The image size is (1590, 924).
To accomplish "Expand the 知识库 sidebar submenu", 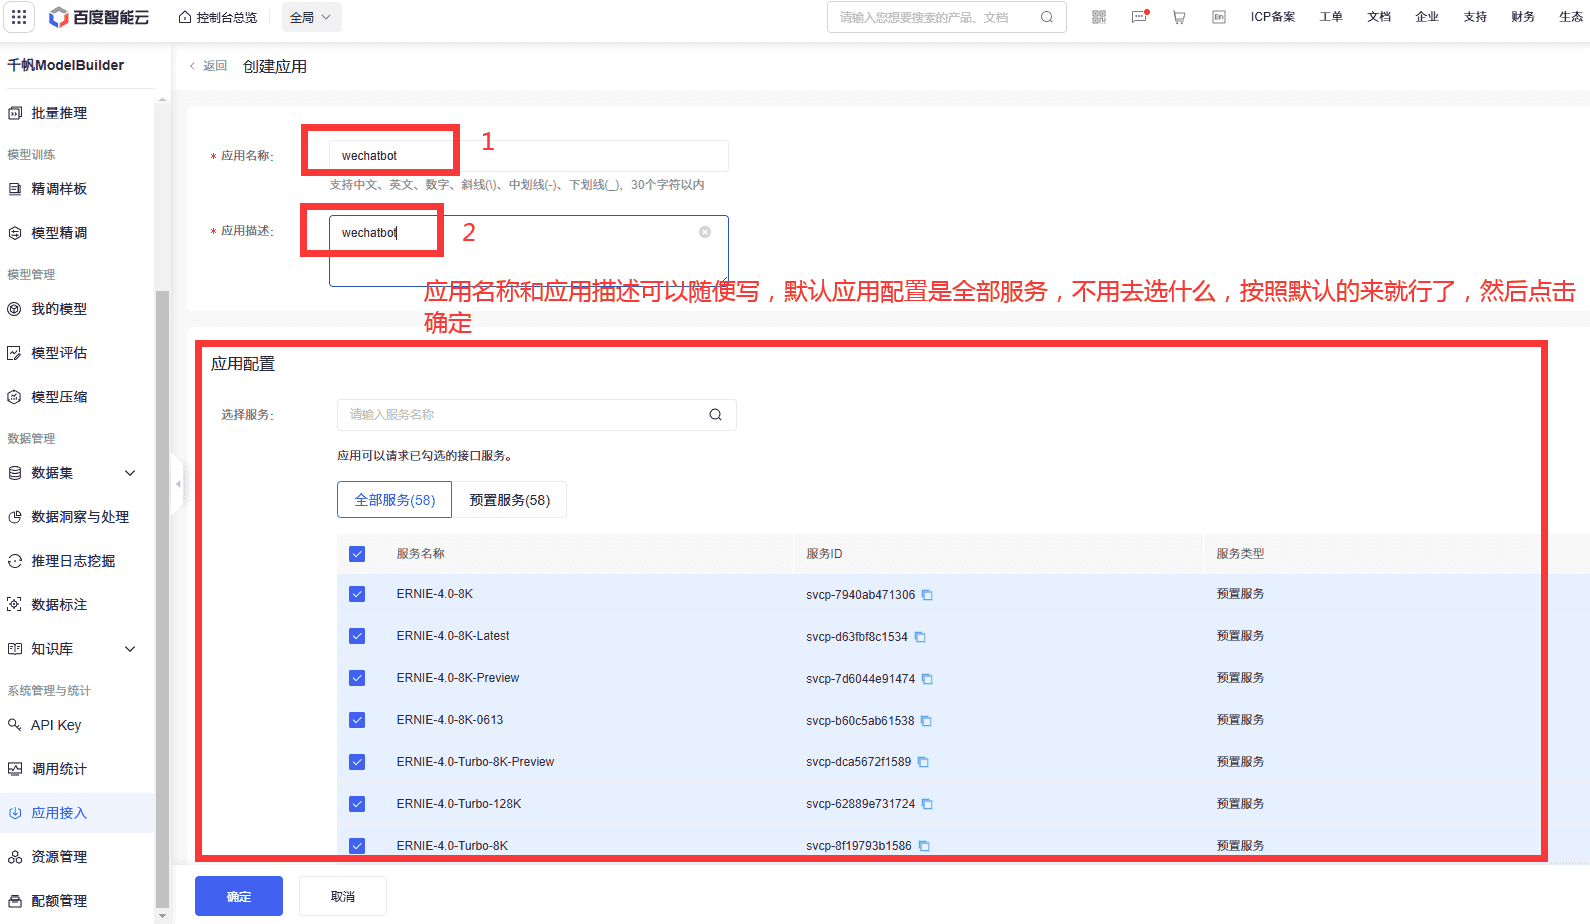I will pos(130,649).
